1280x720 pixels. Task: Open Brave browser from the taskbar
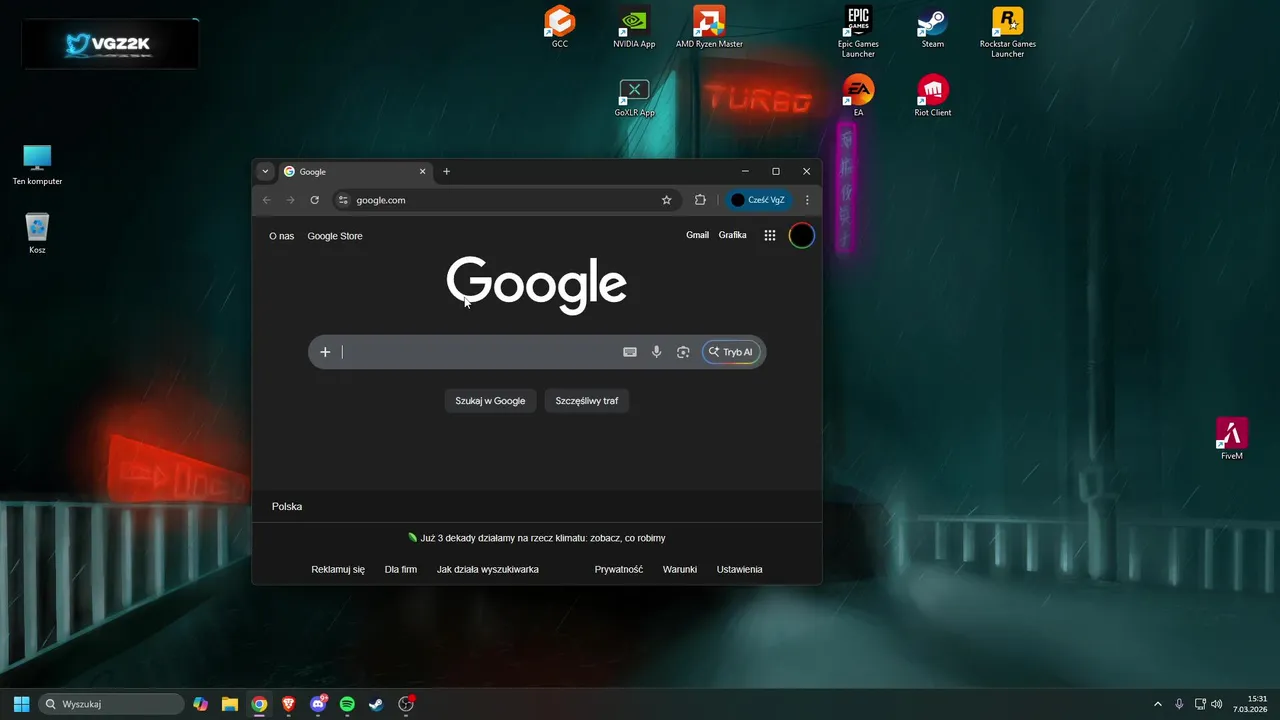click(288, 704)
